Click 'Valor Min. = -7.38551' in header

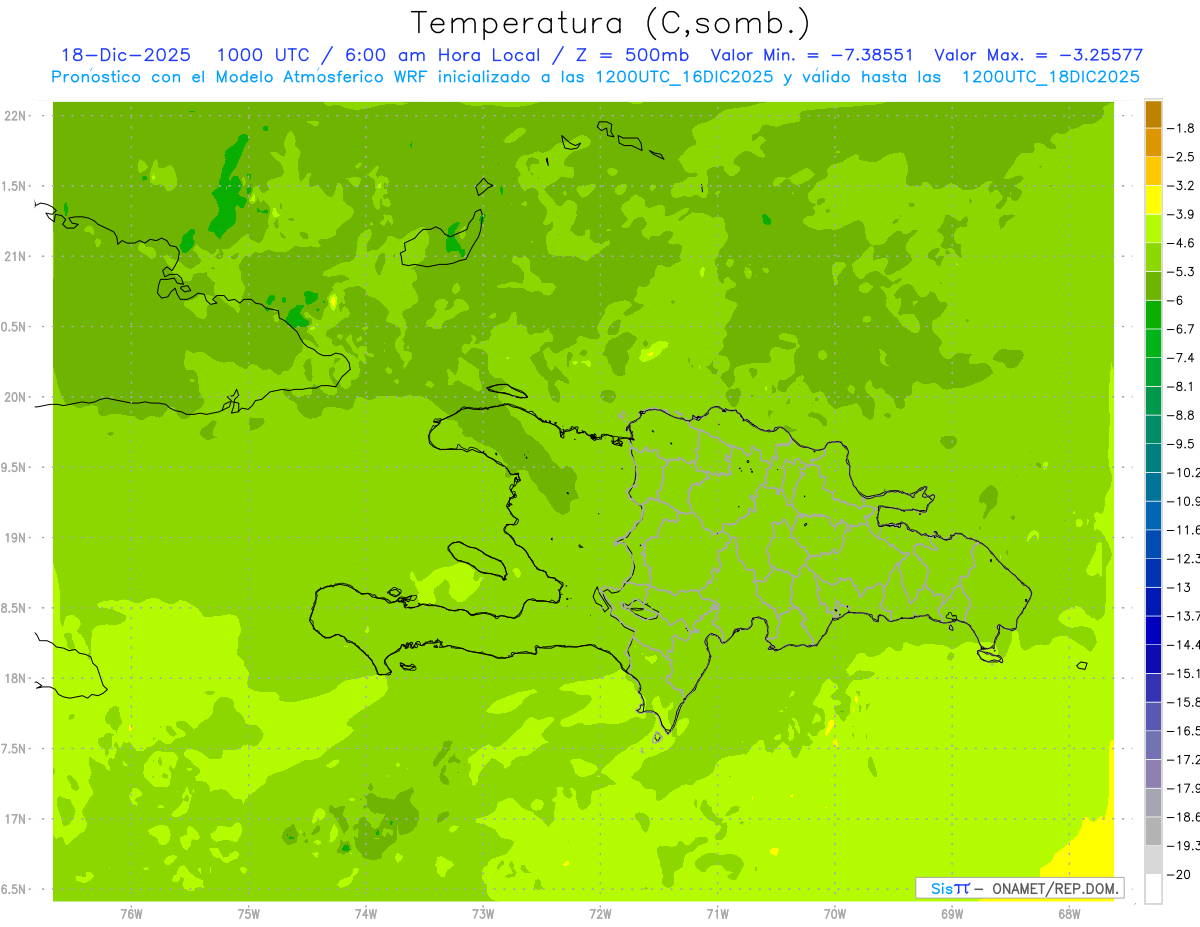pyautogui.click(x=811, y=55)
